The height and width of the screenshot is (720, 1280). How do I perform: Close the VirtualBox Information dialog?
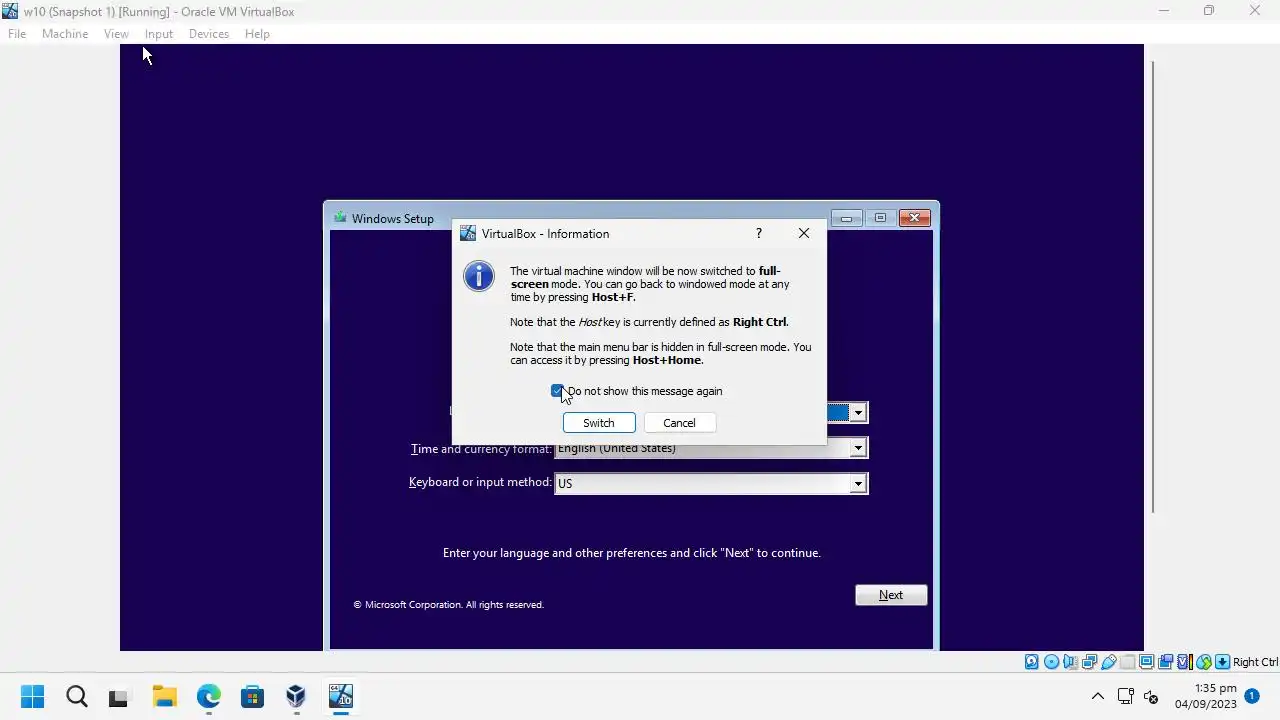click(x=804, y=233)
